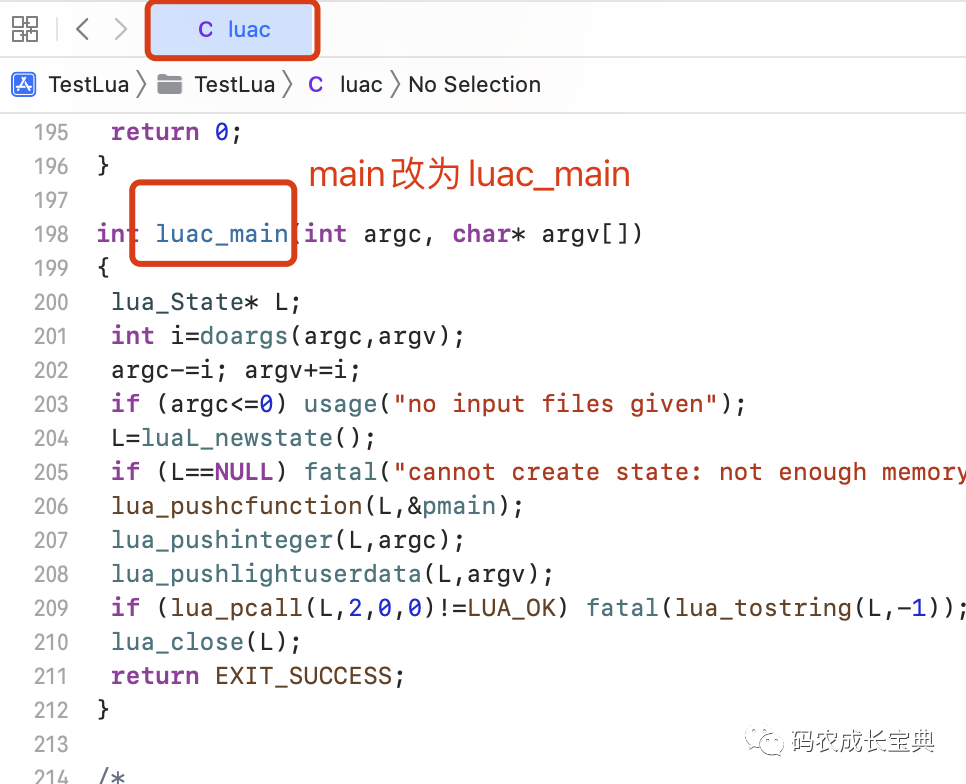Image resolution: width=966 pixels, height=784 pixels.
Task: Set a breakpoint on line number 204
Action: (x=51, y=438)
